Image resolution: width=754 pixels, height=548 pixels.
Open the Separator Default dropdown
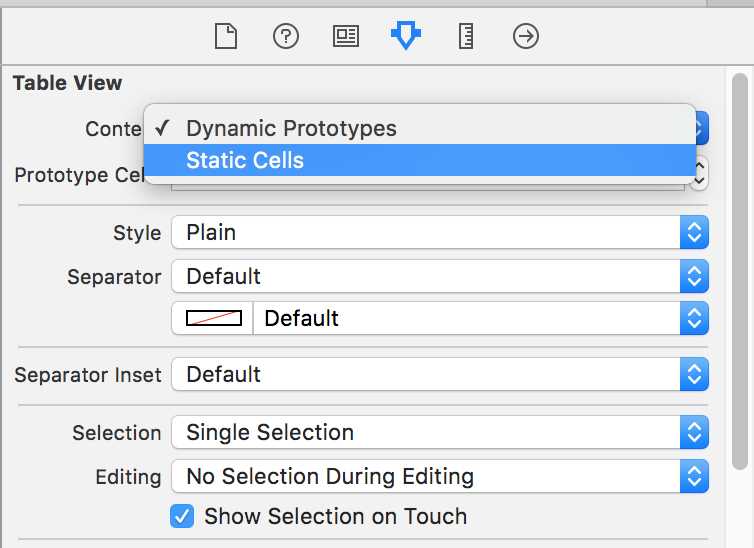point(440,276)
